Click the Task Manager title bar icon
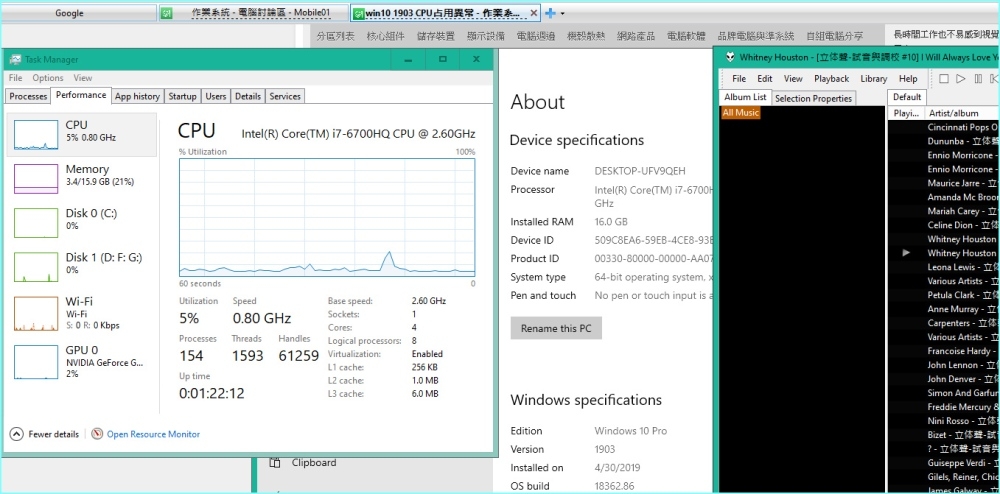The height and width of the screenshot is (494, 1000). pos(15,59)
